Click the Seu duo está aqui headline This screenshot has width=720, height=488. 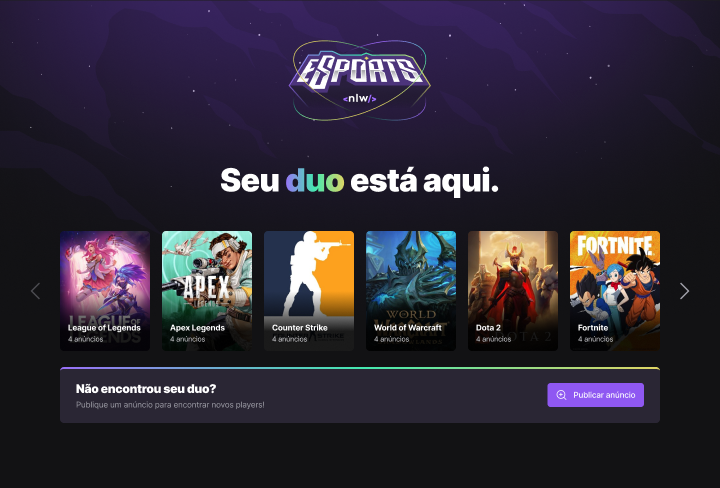pyautogui.click(x=360, y=181)
